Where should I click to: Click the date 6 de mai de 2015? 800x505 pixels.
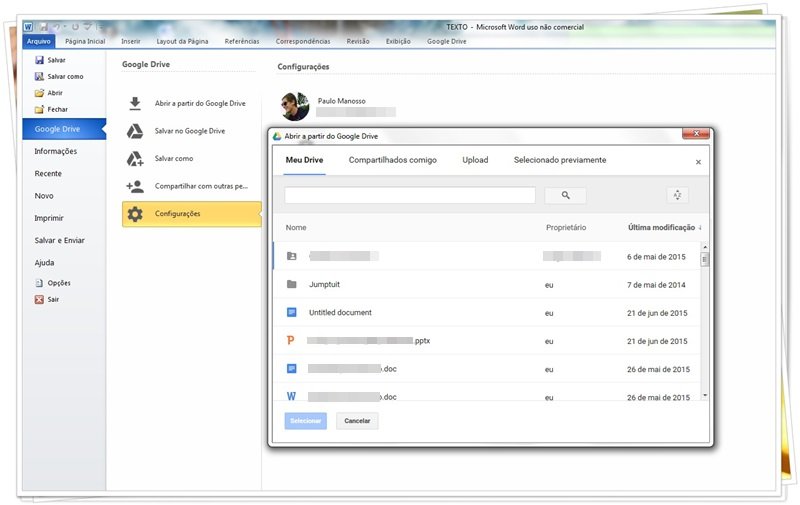click(656, 257)
